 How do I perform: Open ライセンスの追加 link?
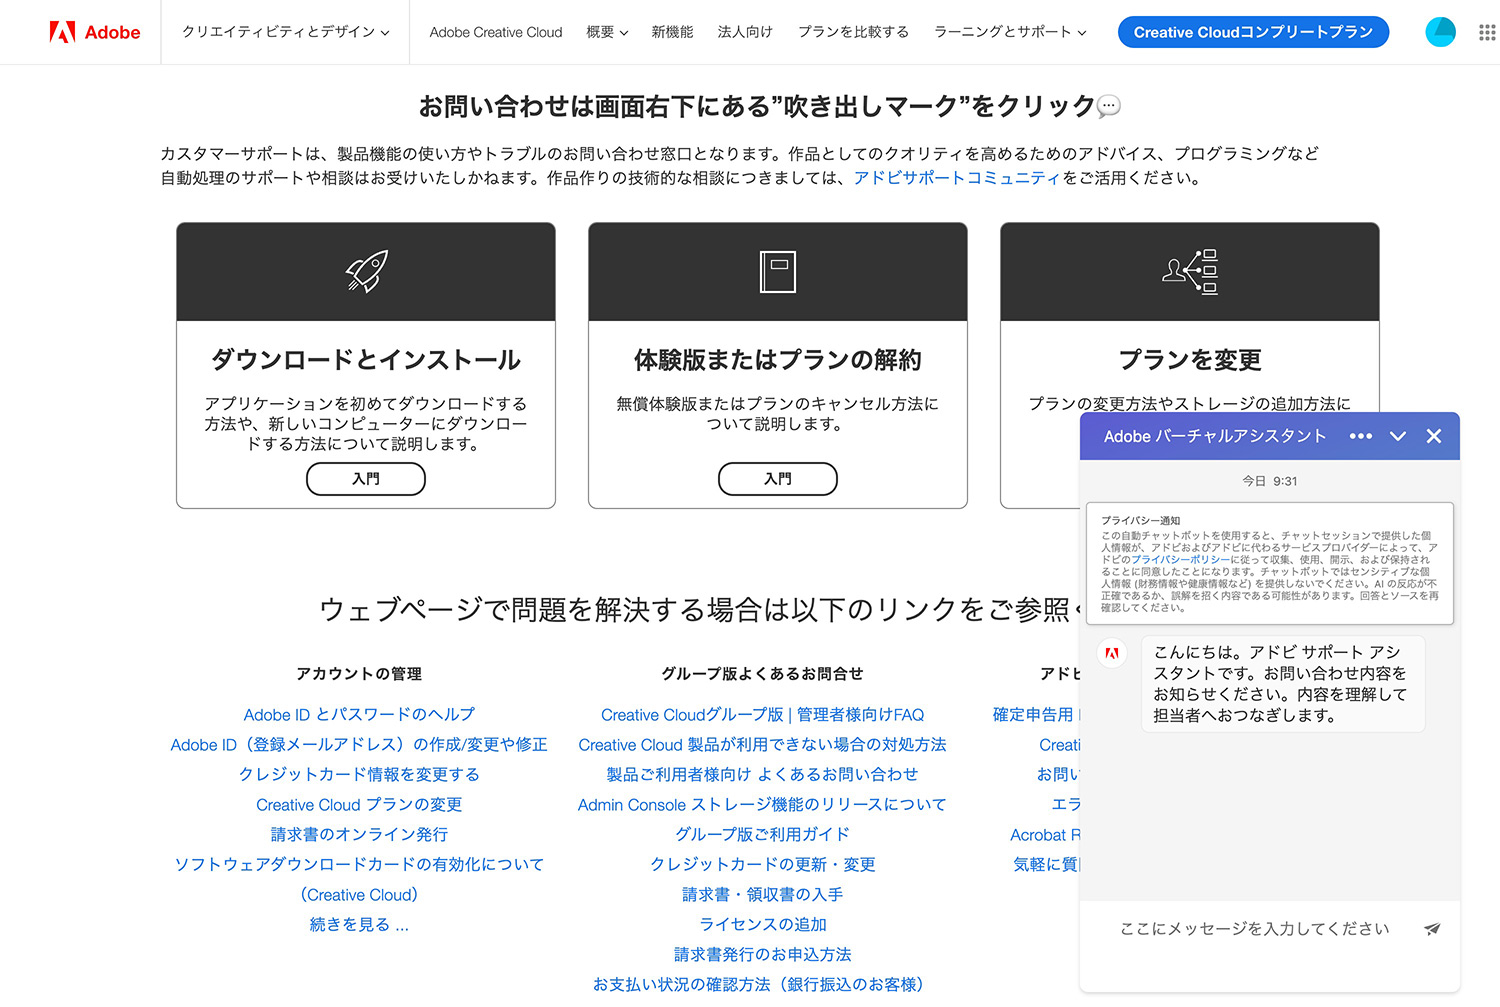coord(762,925)
